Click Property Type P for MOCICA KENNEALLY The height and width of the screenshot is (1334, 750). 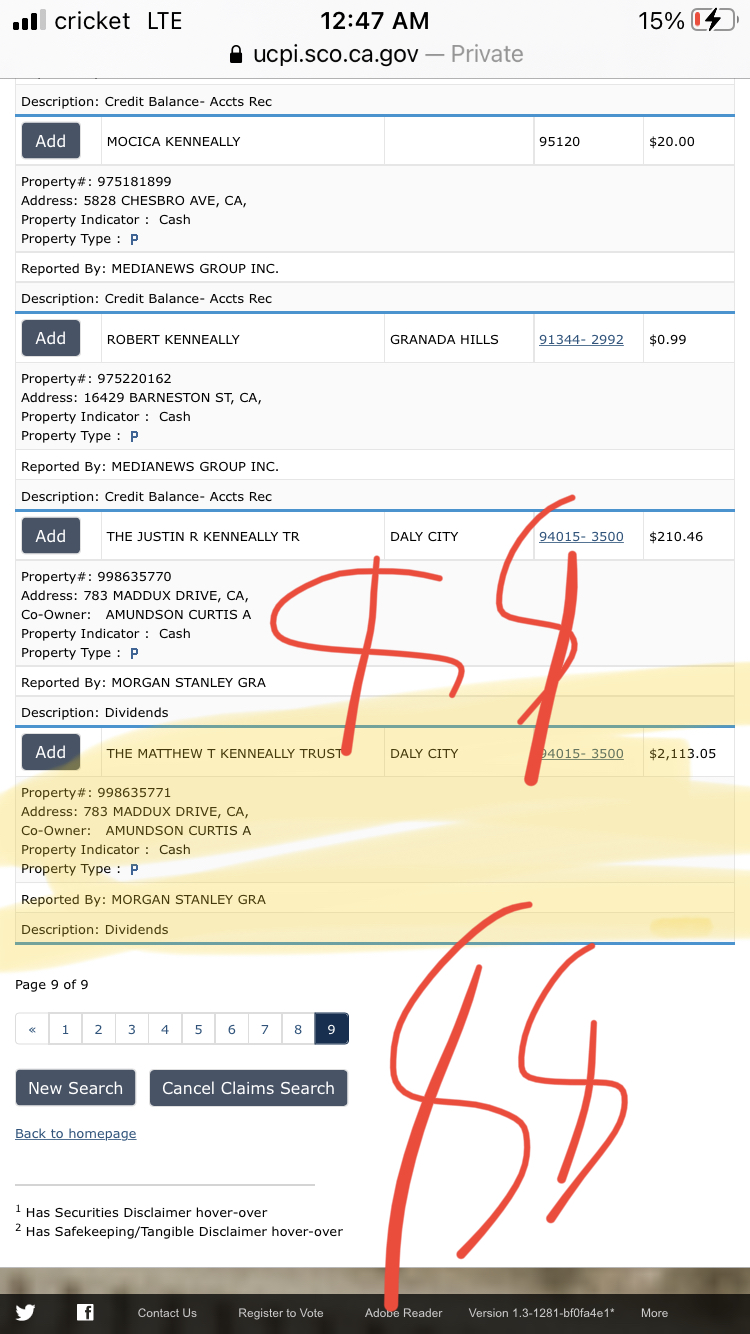134,239
